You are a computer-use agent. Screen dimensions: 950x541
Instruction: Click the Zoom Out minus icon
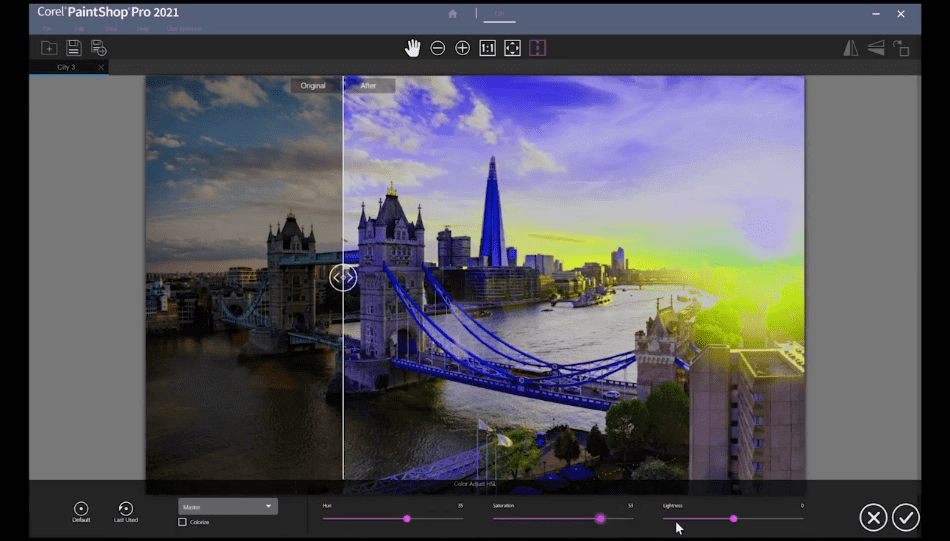pos(437,48)
